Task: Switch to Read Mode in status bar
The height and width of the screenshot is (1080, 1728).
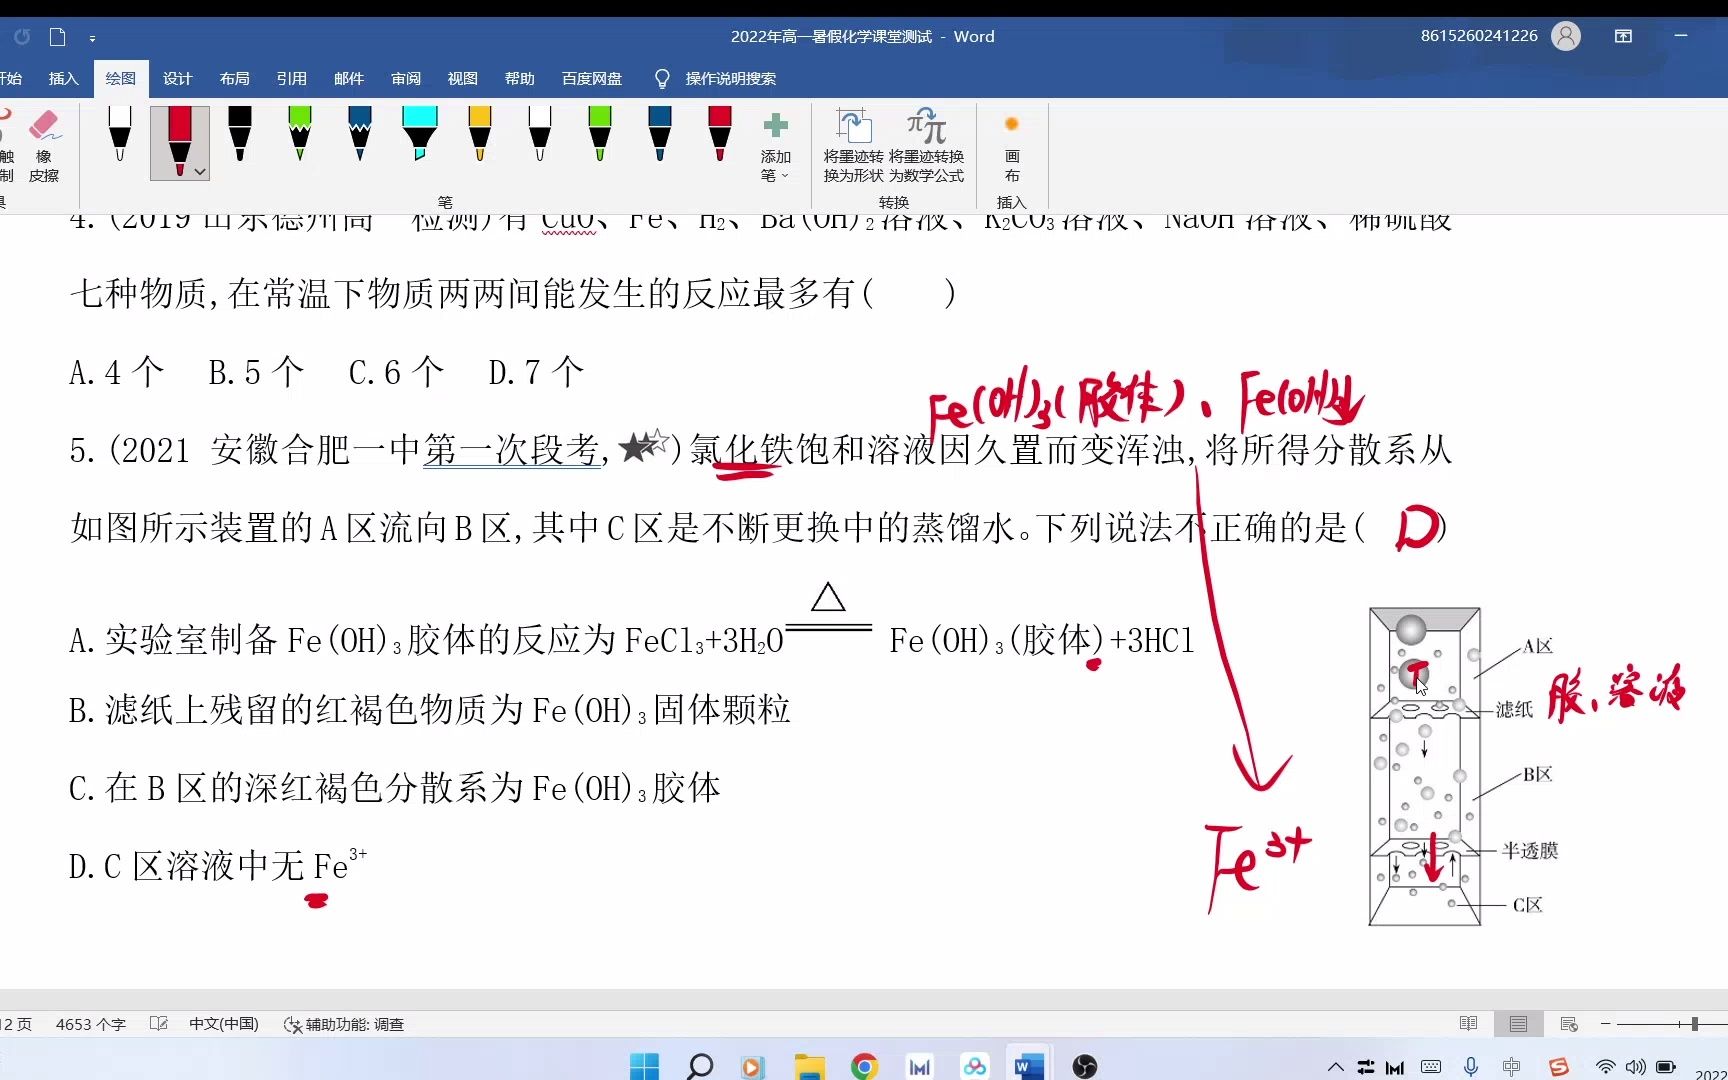Action: [1468, 1024]
